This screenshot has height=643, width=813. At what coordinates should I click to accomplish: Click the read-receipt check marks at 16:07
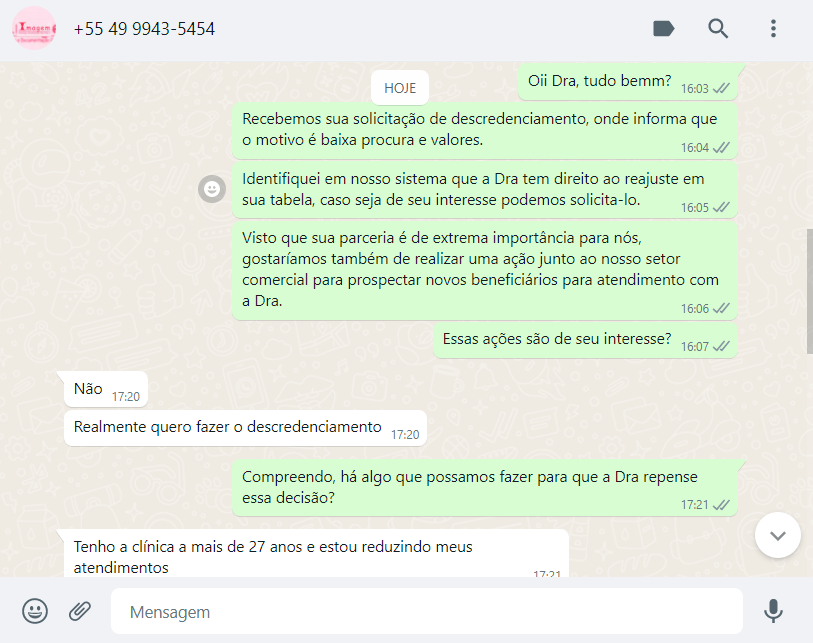(x=721, y=346)
